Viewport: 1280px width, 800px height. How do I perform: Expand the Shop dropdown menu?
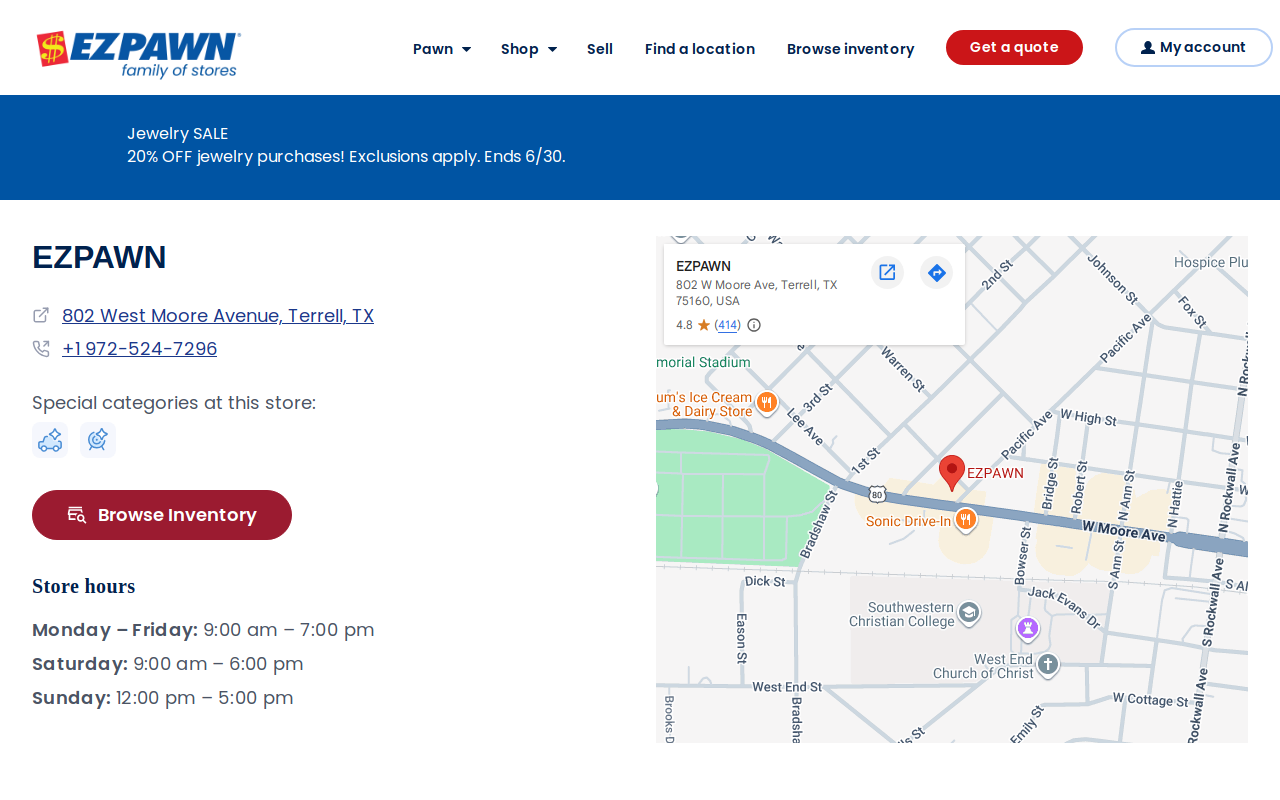coord(529,49)
